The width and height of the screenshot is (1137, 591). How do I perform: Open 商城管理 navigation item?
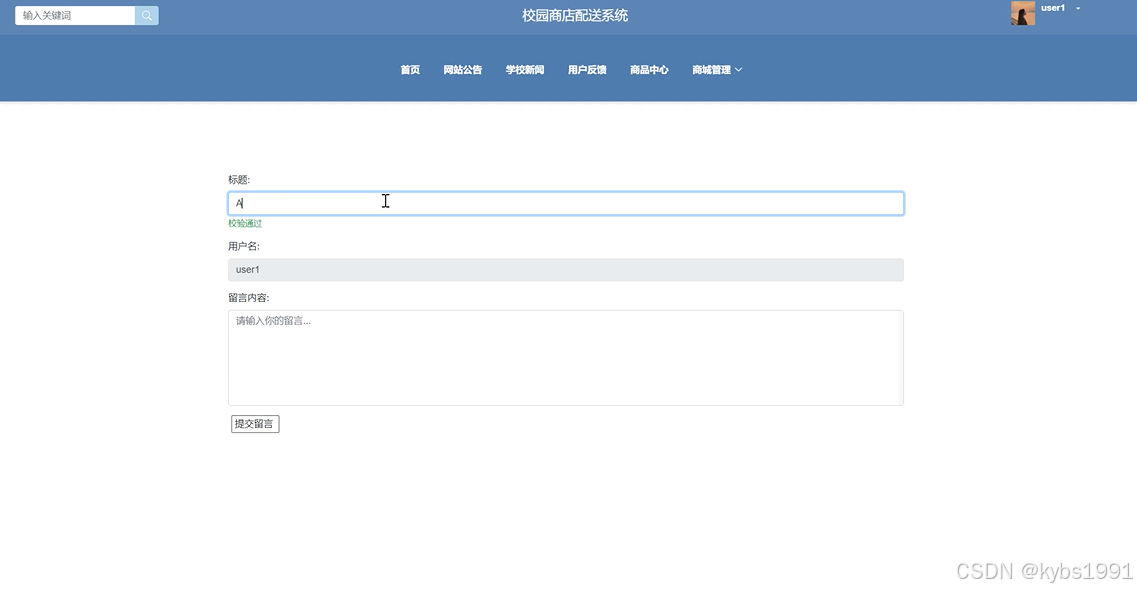711,70
